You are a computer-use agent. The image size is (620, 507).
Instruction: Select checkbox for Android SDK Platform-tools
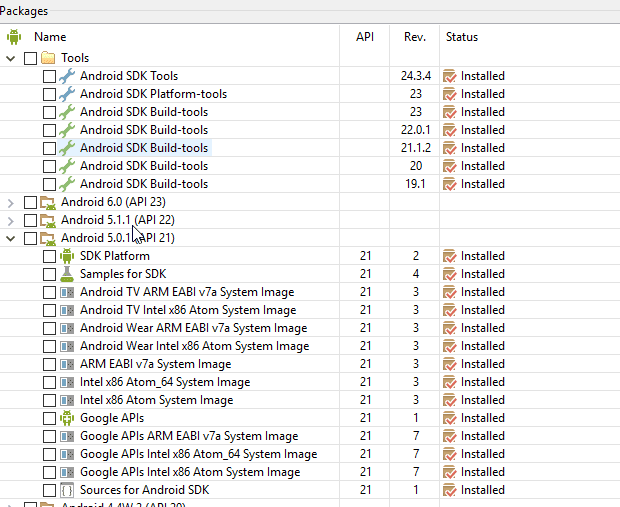click(x=49, y=94)
